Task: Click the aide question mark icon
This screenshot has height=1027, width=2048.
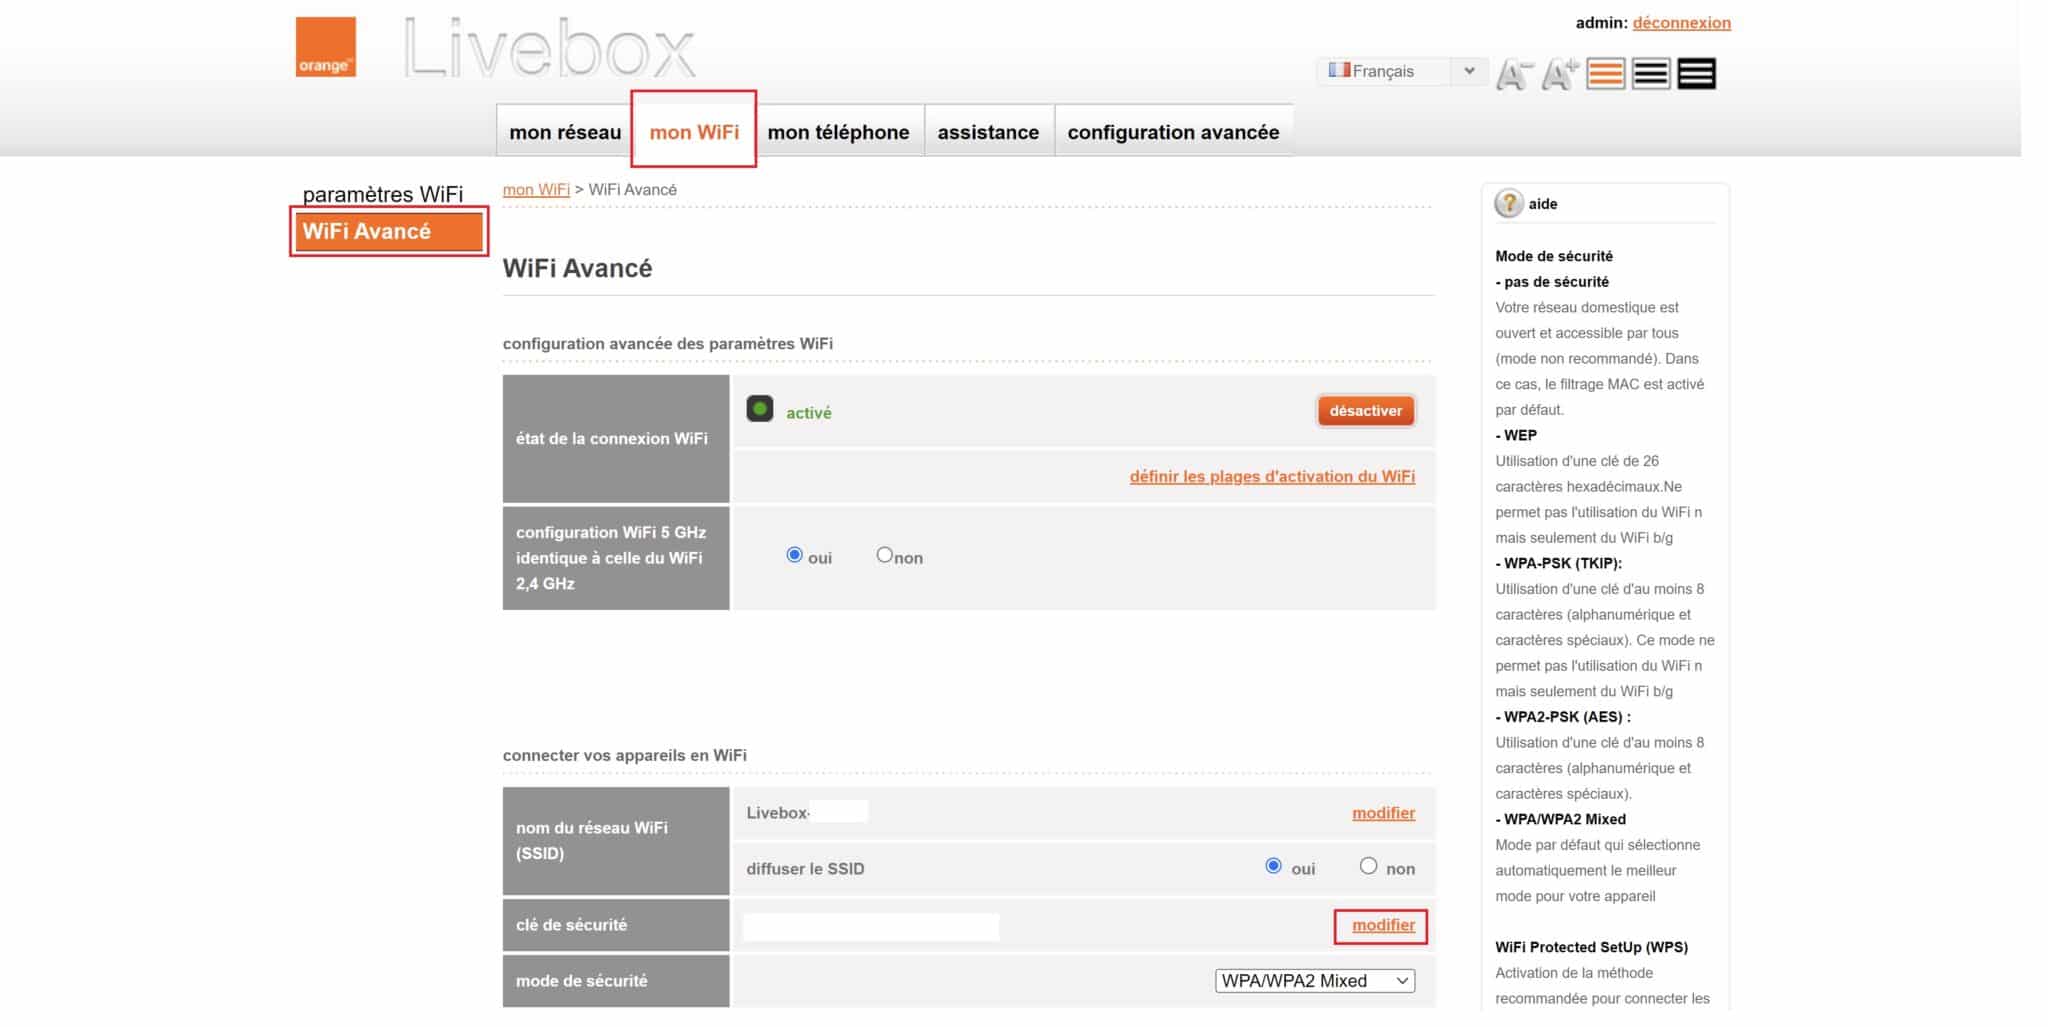Action: coord(1508,204)
